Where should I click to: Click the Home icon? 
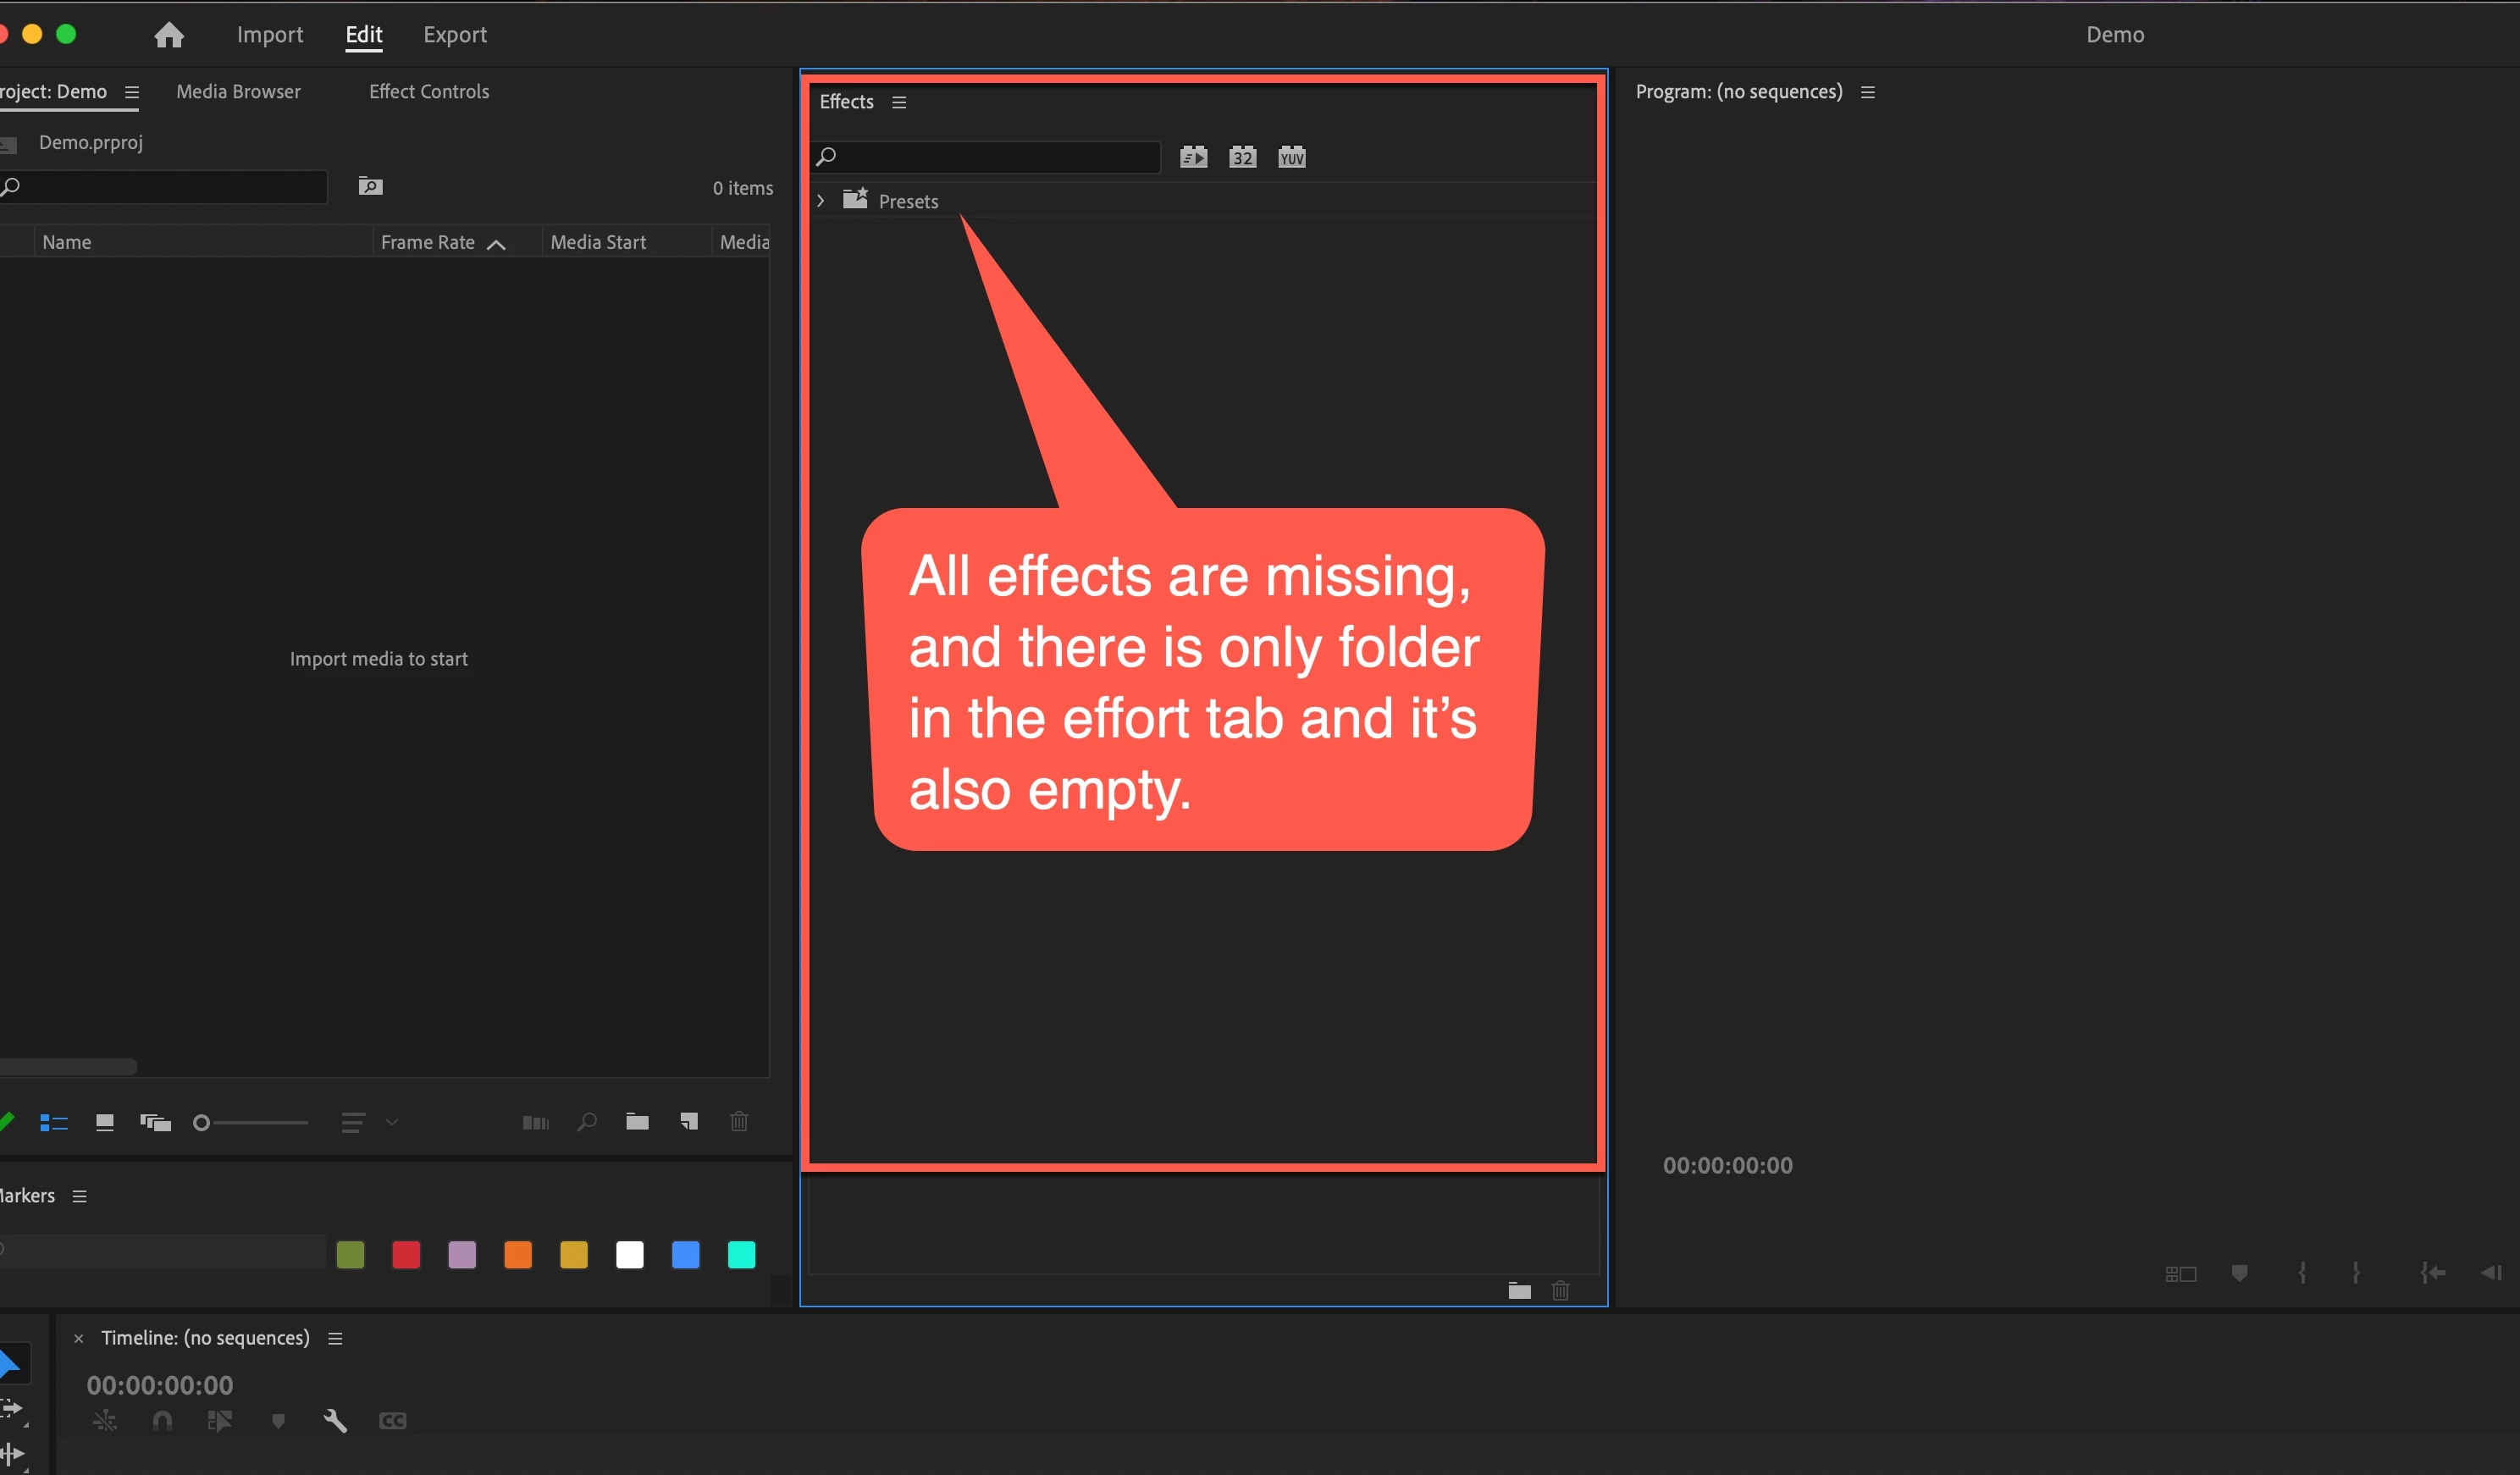[x=168, y=35]
